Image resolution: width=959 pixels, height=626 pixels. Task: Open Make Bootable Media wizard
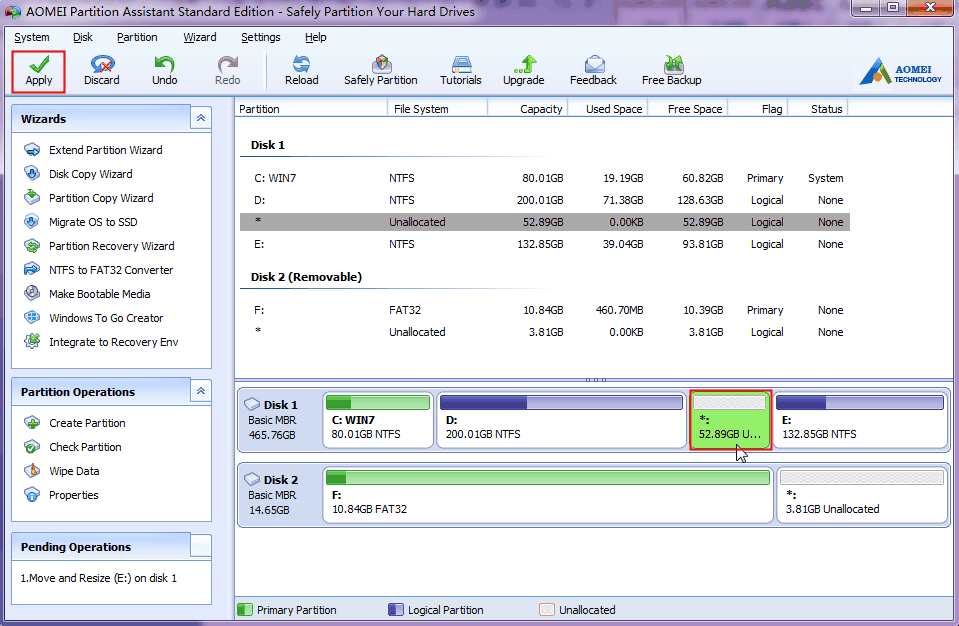99,294
